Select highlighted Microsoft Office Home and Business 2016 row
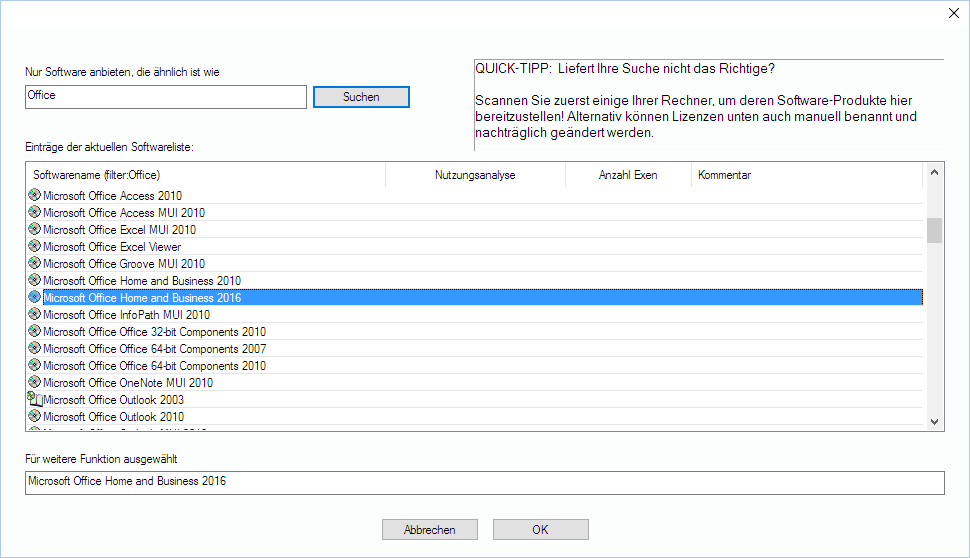The height and width of the screenshot is (558, 970). tap(475, 298)
